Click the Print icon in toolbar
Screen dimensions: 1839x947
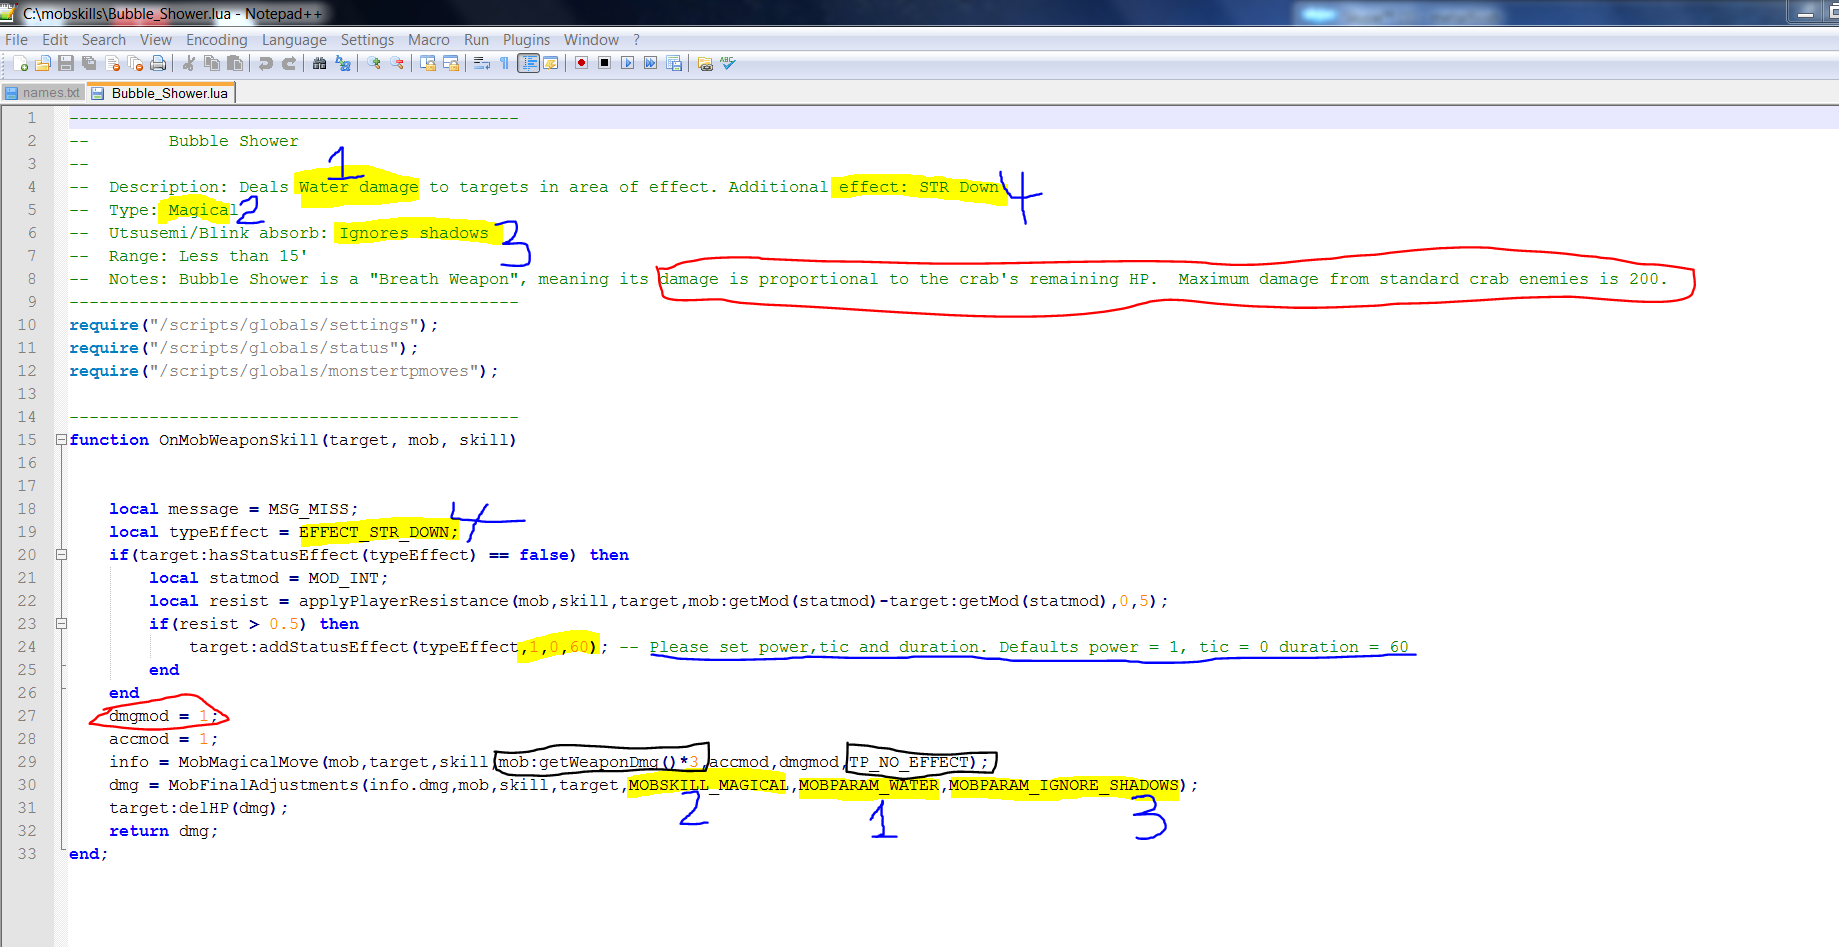point(158,64)
